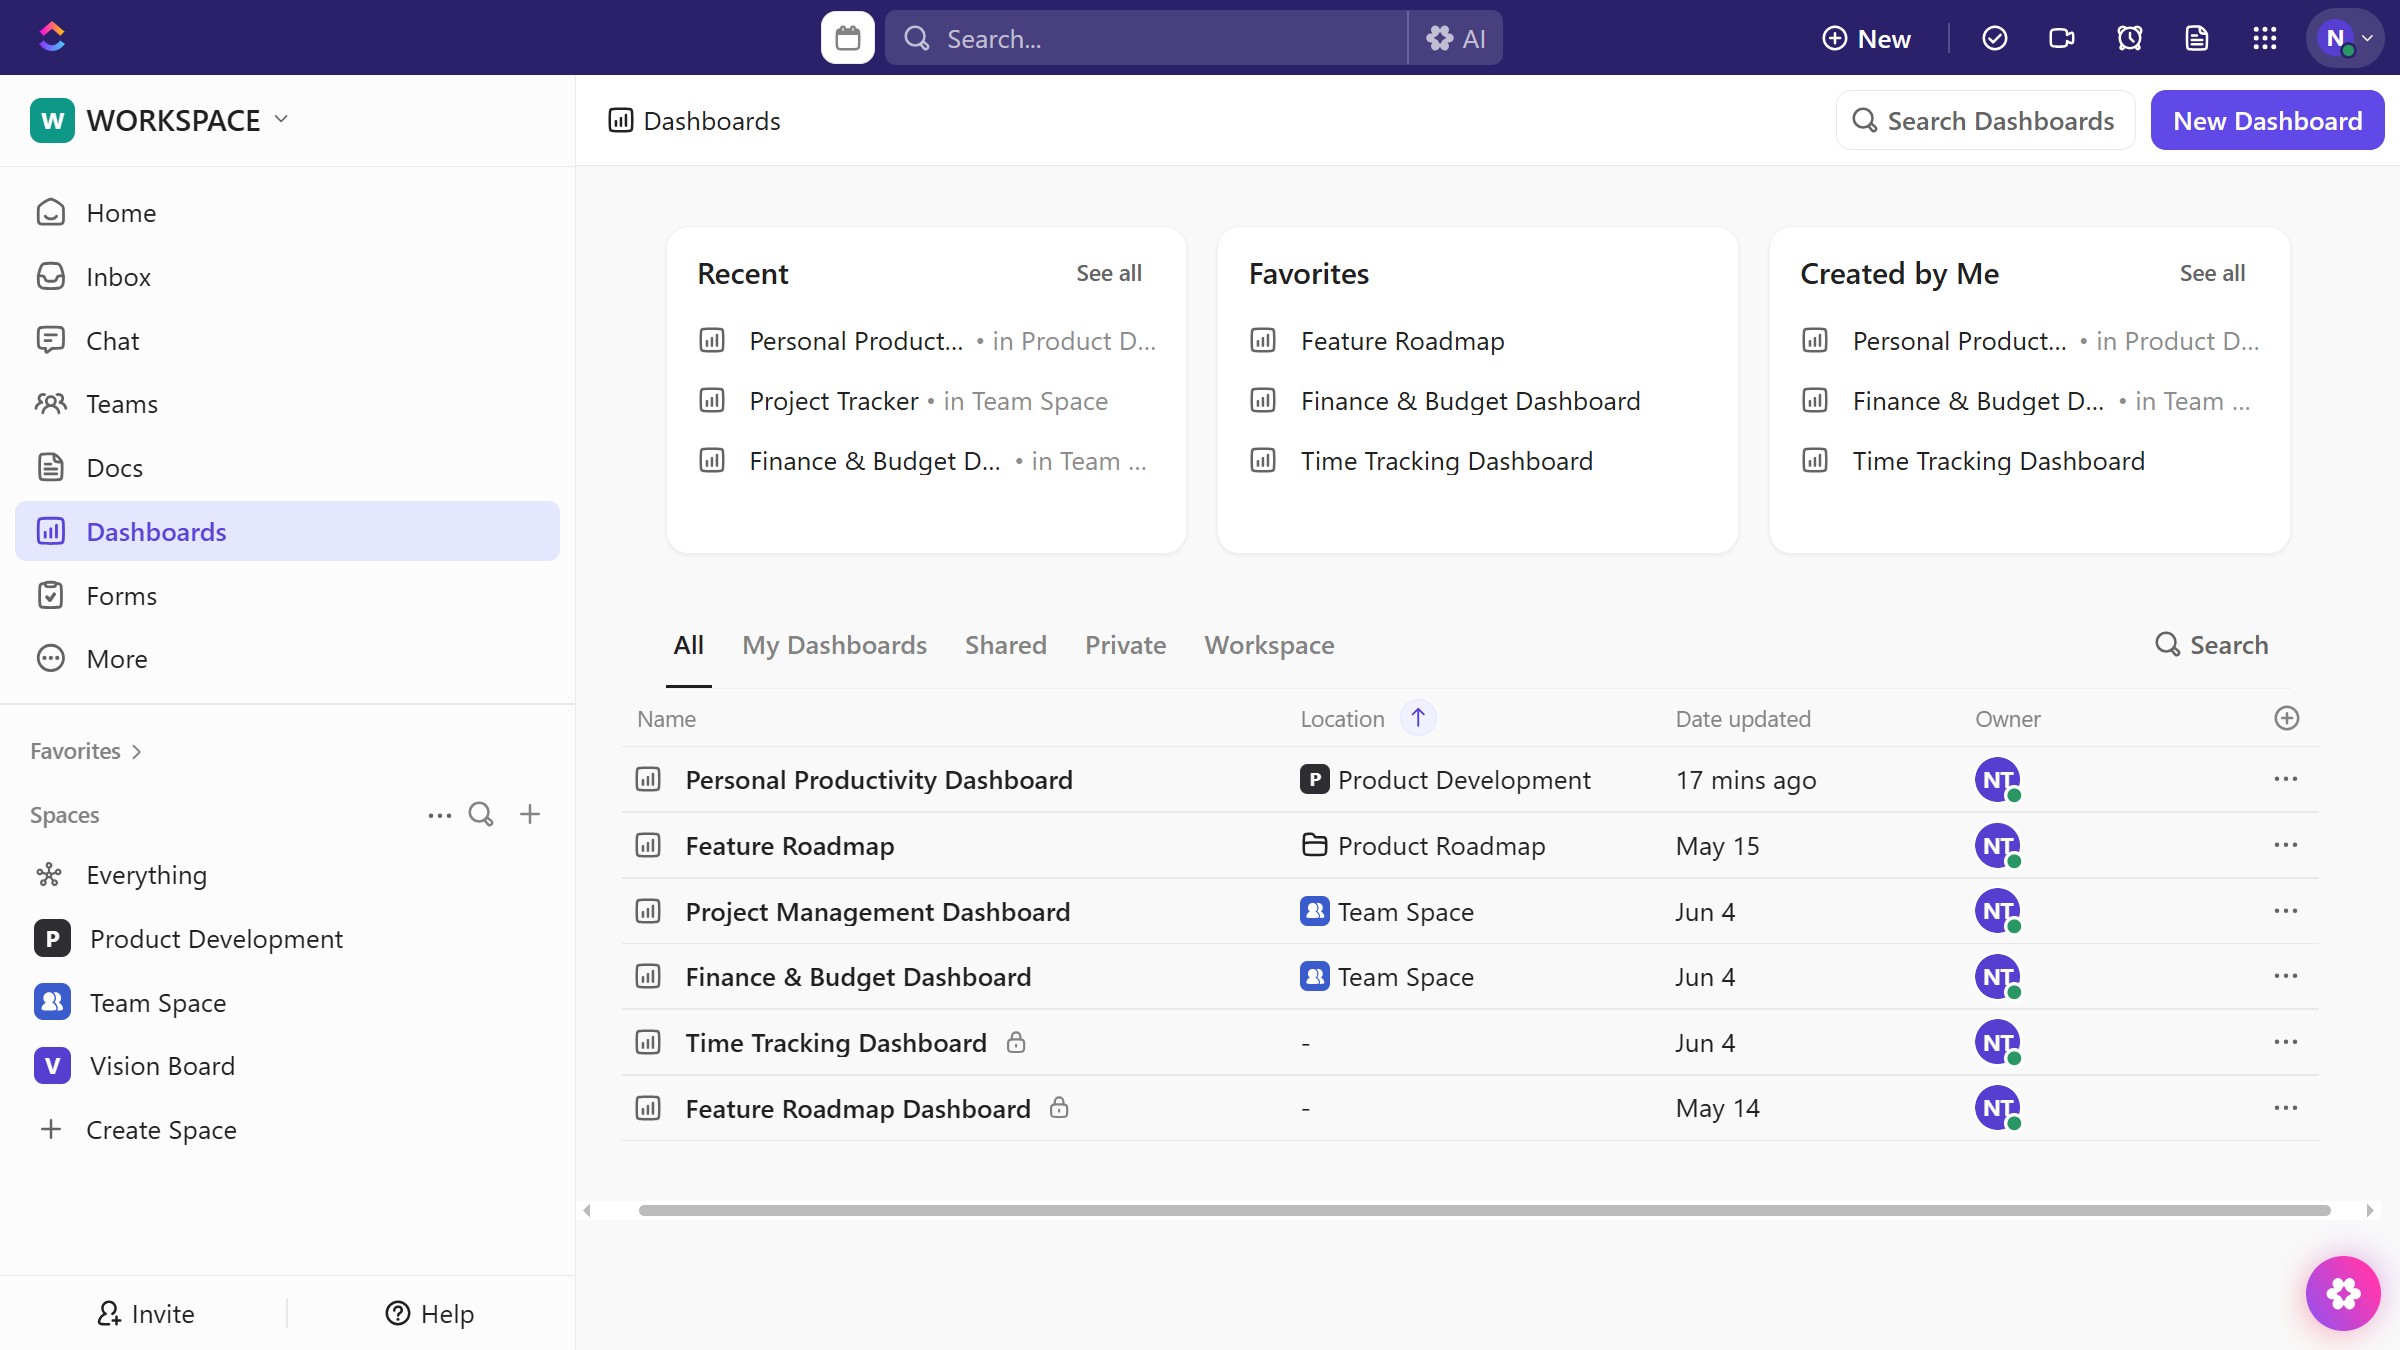Image resolution: width=2400 pixels, height=1350 pixels.
Task: Activate AI in the search bar
Action: point(1456,37)
